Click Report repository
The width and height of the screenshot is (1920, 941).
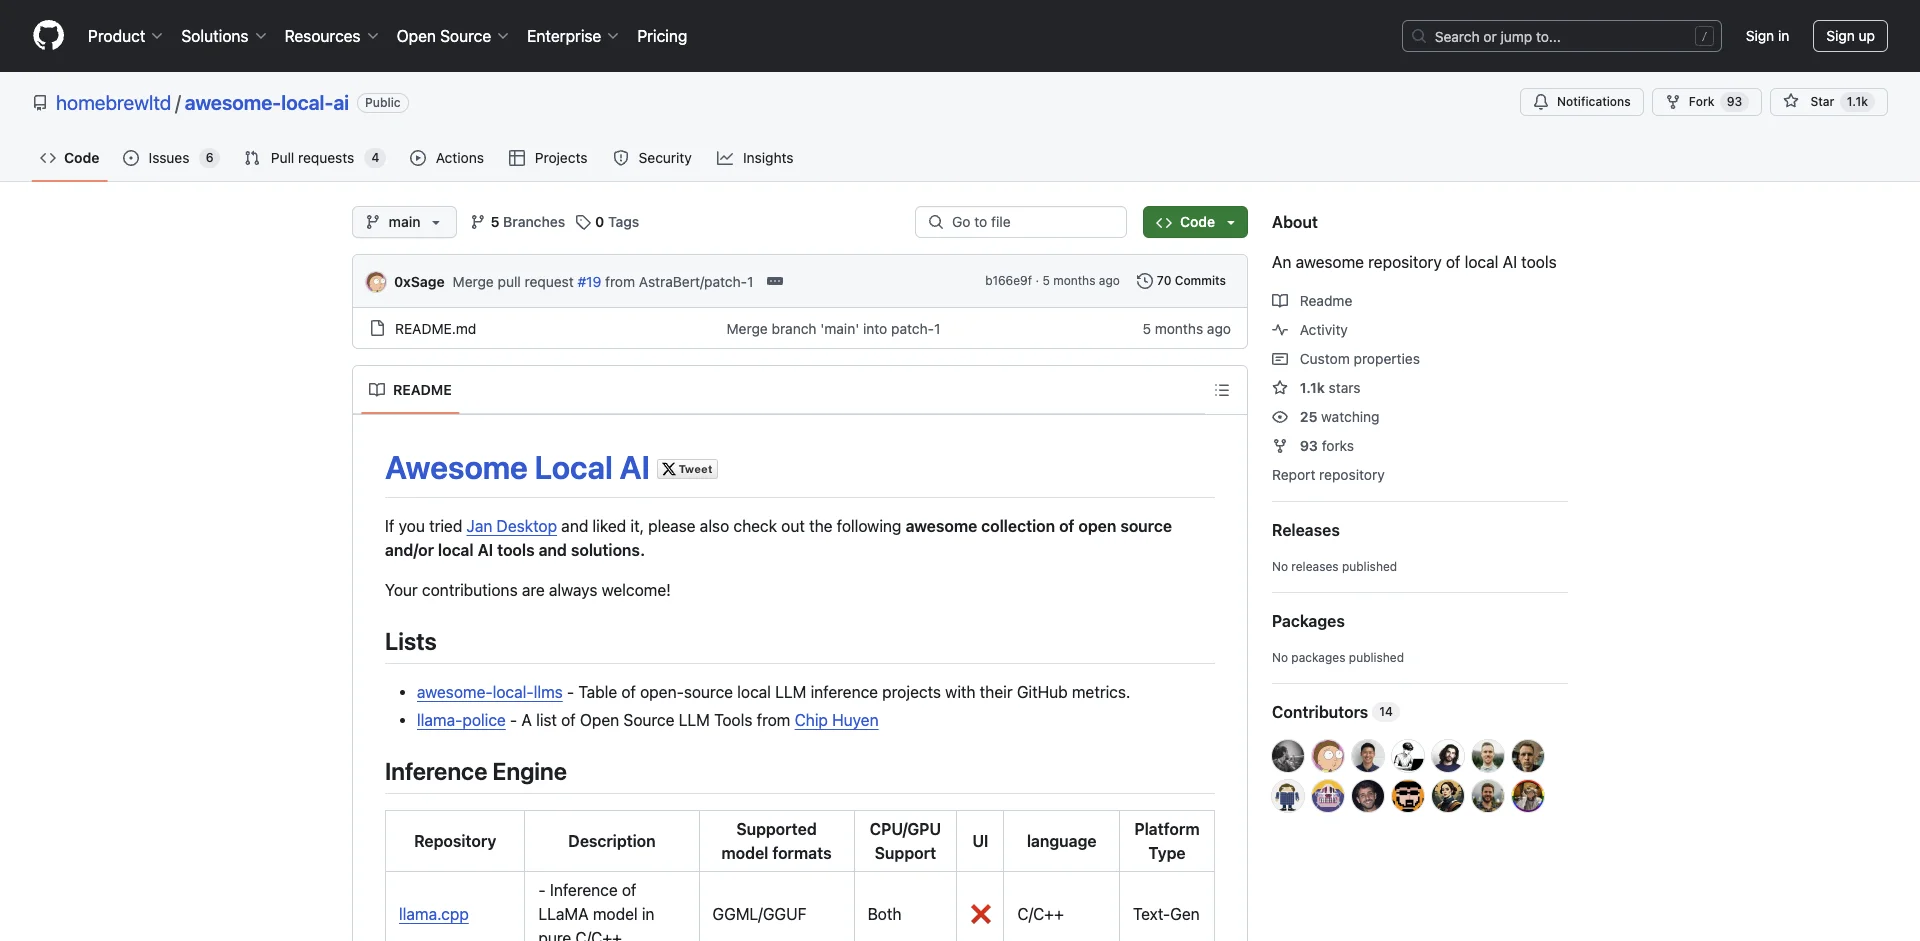[1328, 475]
